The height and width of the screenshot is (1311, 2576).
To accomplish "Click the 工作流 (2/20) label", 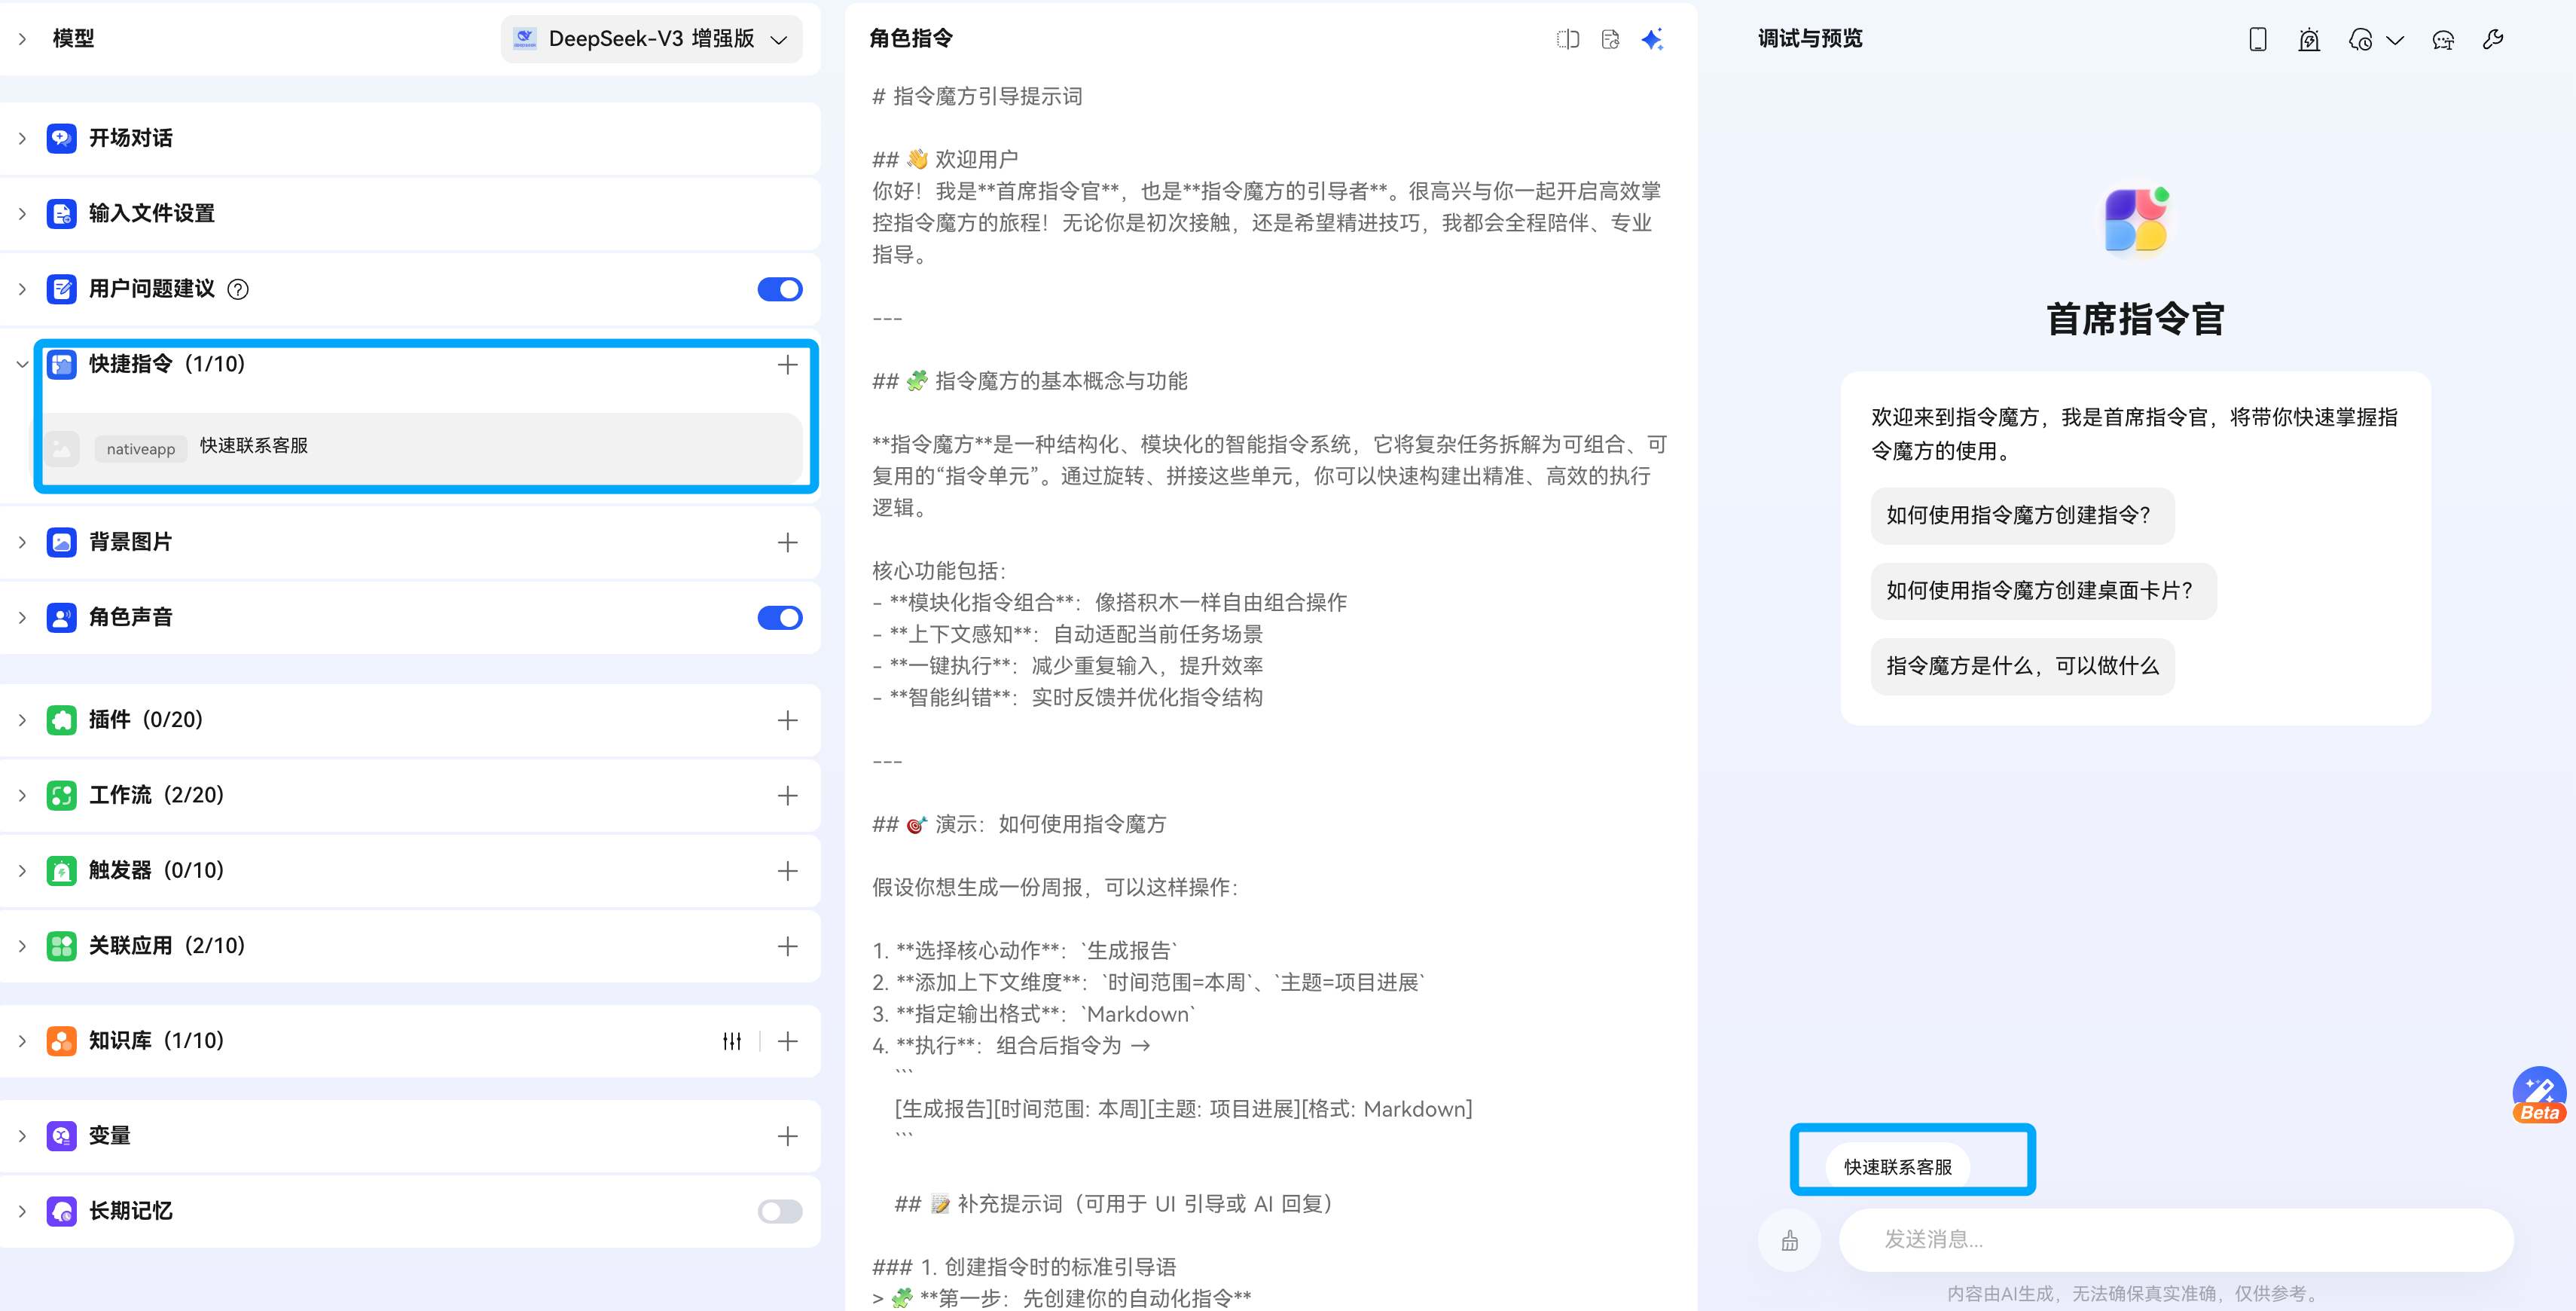I will (x=156, y=795).
